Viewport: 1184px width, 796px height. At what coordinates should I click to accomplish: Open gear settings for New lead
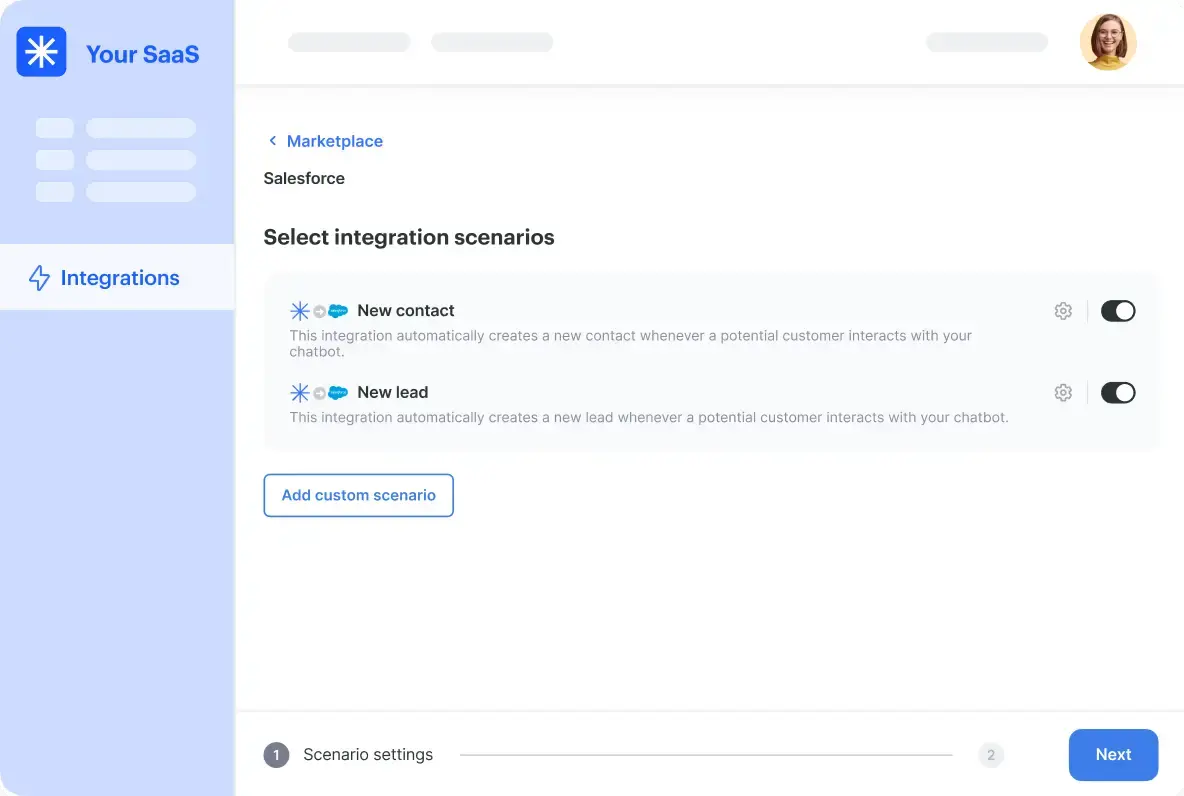tap(1063, 393)
